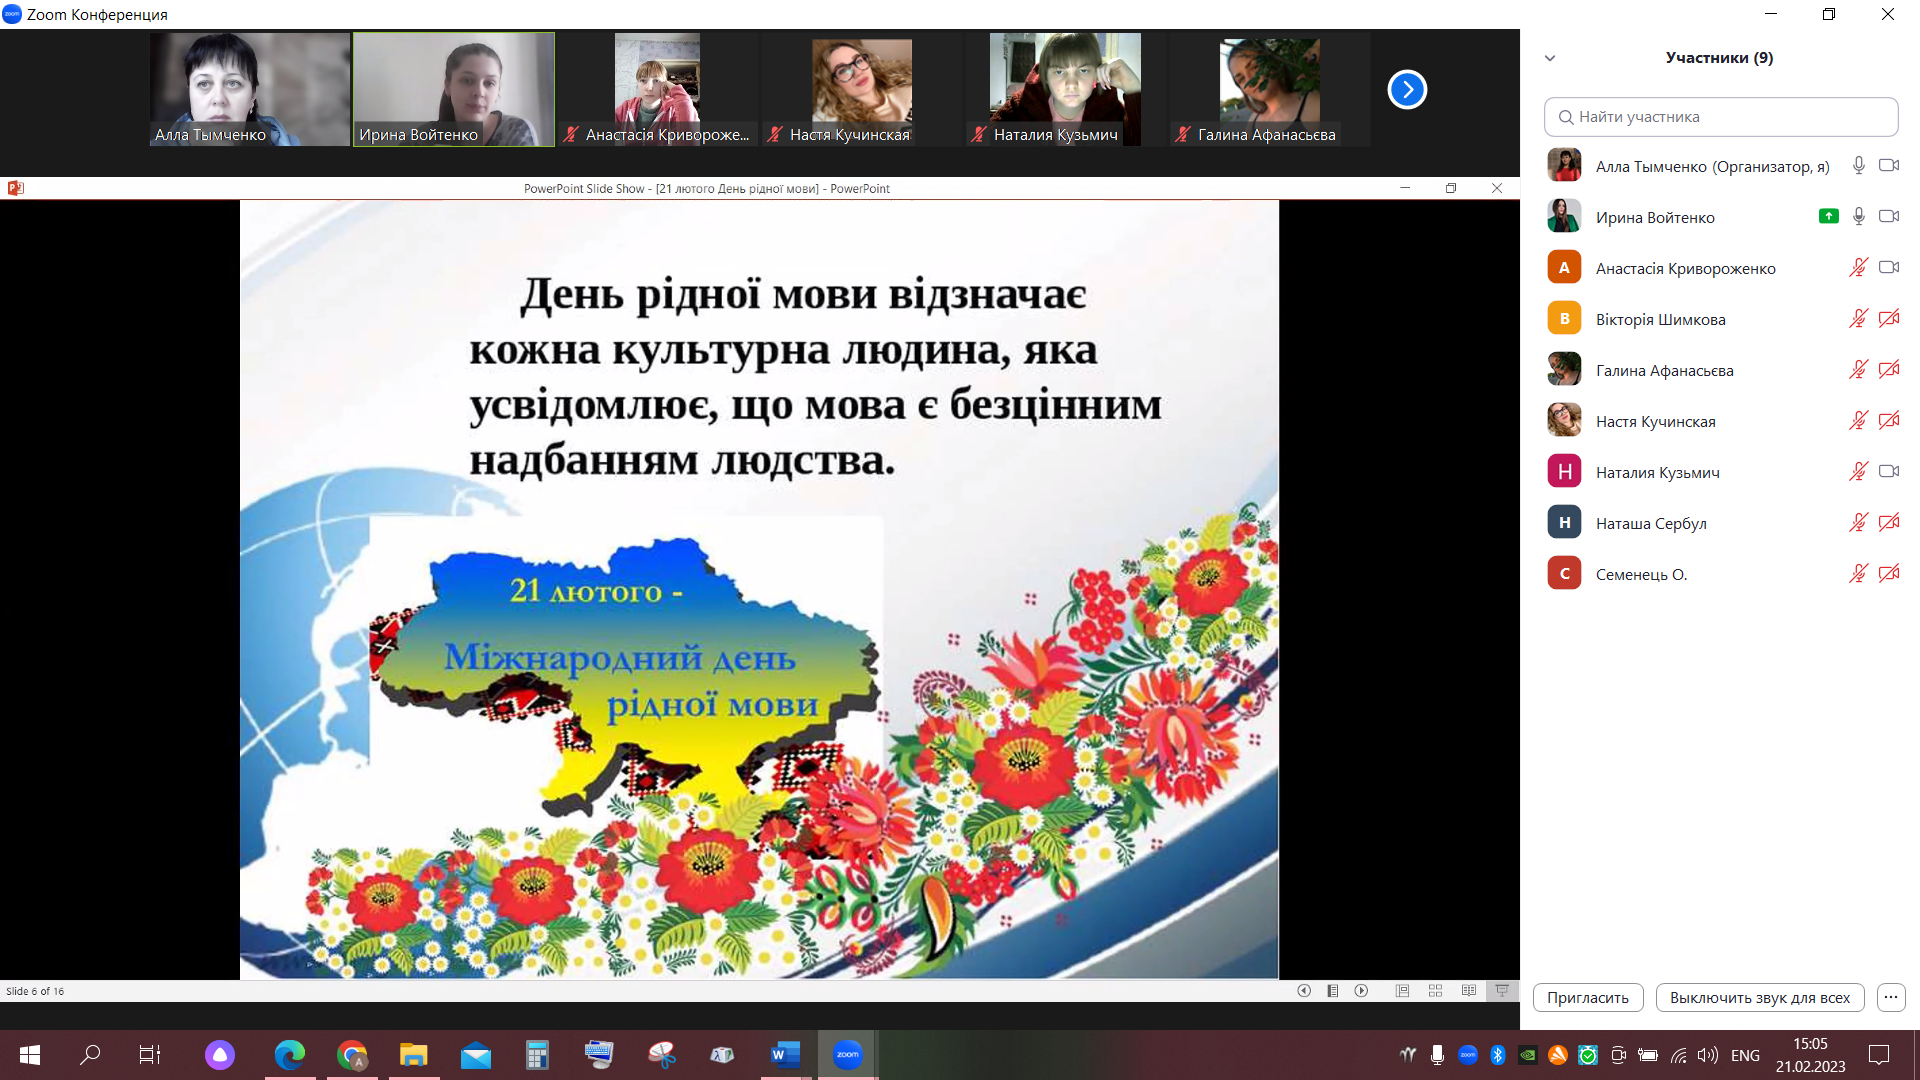Switch to Slide Sorter view icon
The height and width of the screenshot is (1080, 1920).
point(1435,991)
